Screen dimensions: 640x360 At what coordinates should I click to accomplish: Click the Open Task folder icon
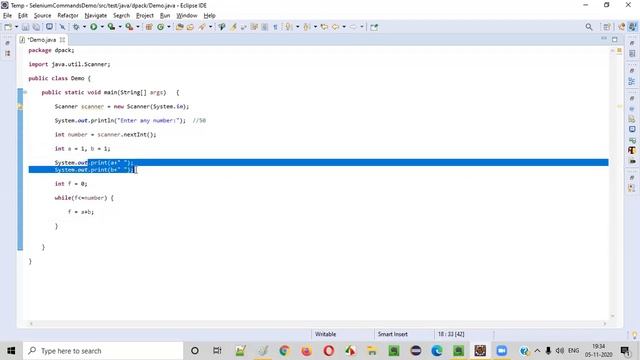pos(190,27)
